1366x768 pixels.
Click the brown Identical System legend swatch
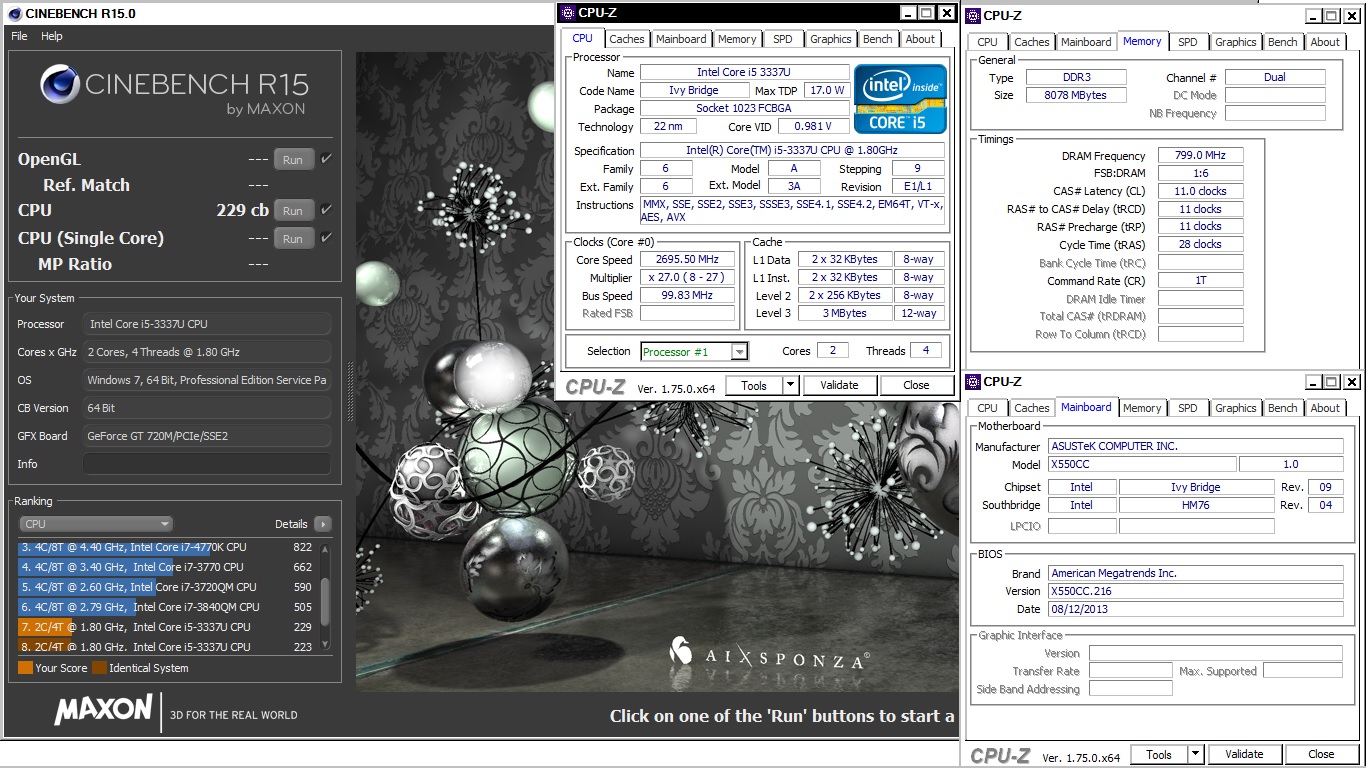[99, 668]
